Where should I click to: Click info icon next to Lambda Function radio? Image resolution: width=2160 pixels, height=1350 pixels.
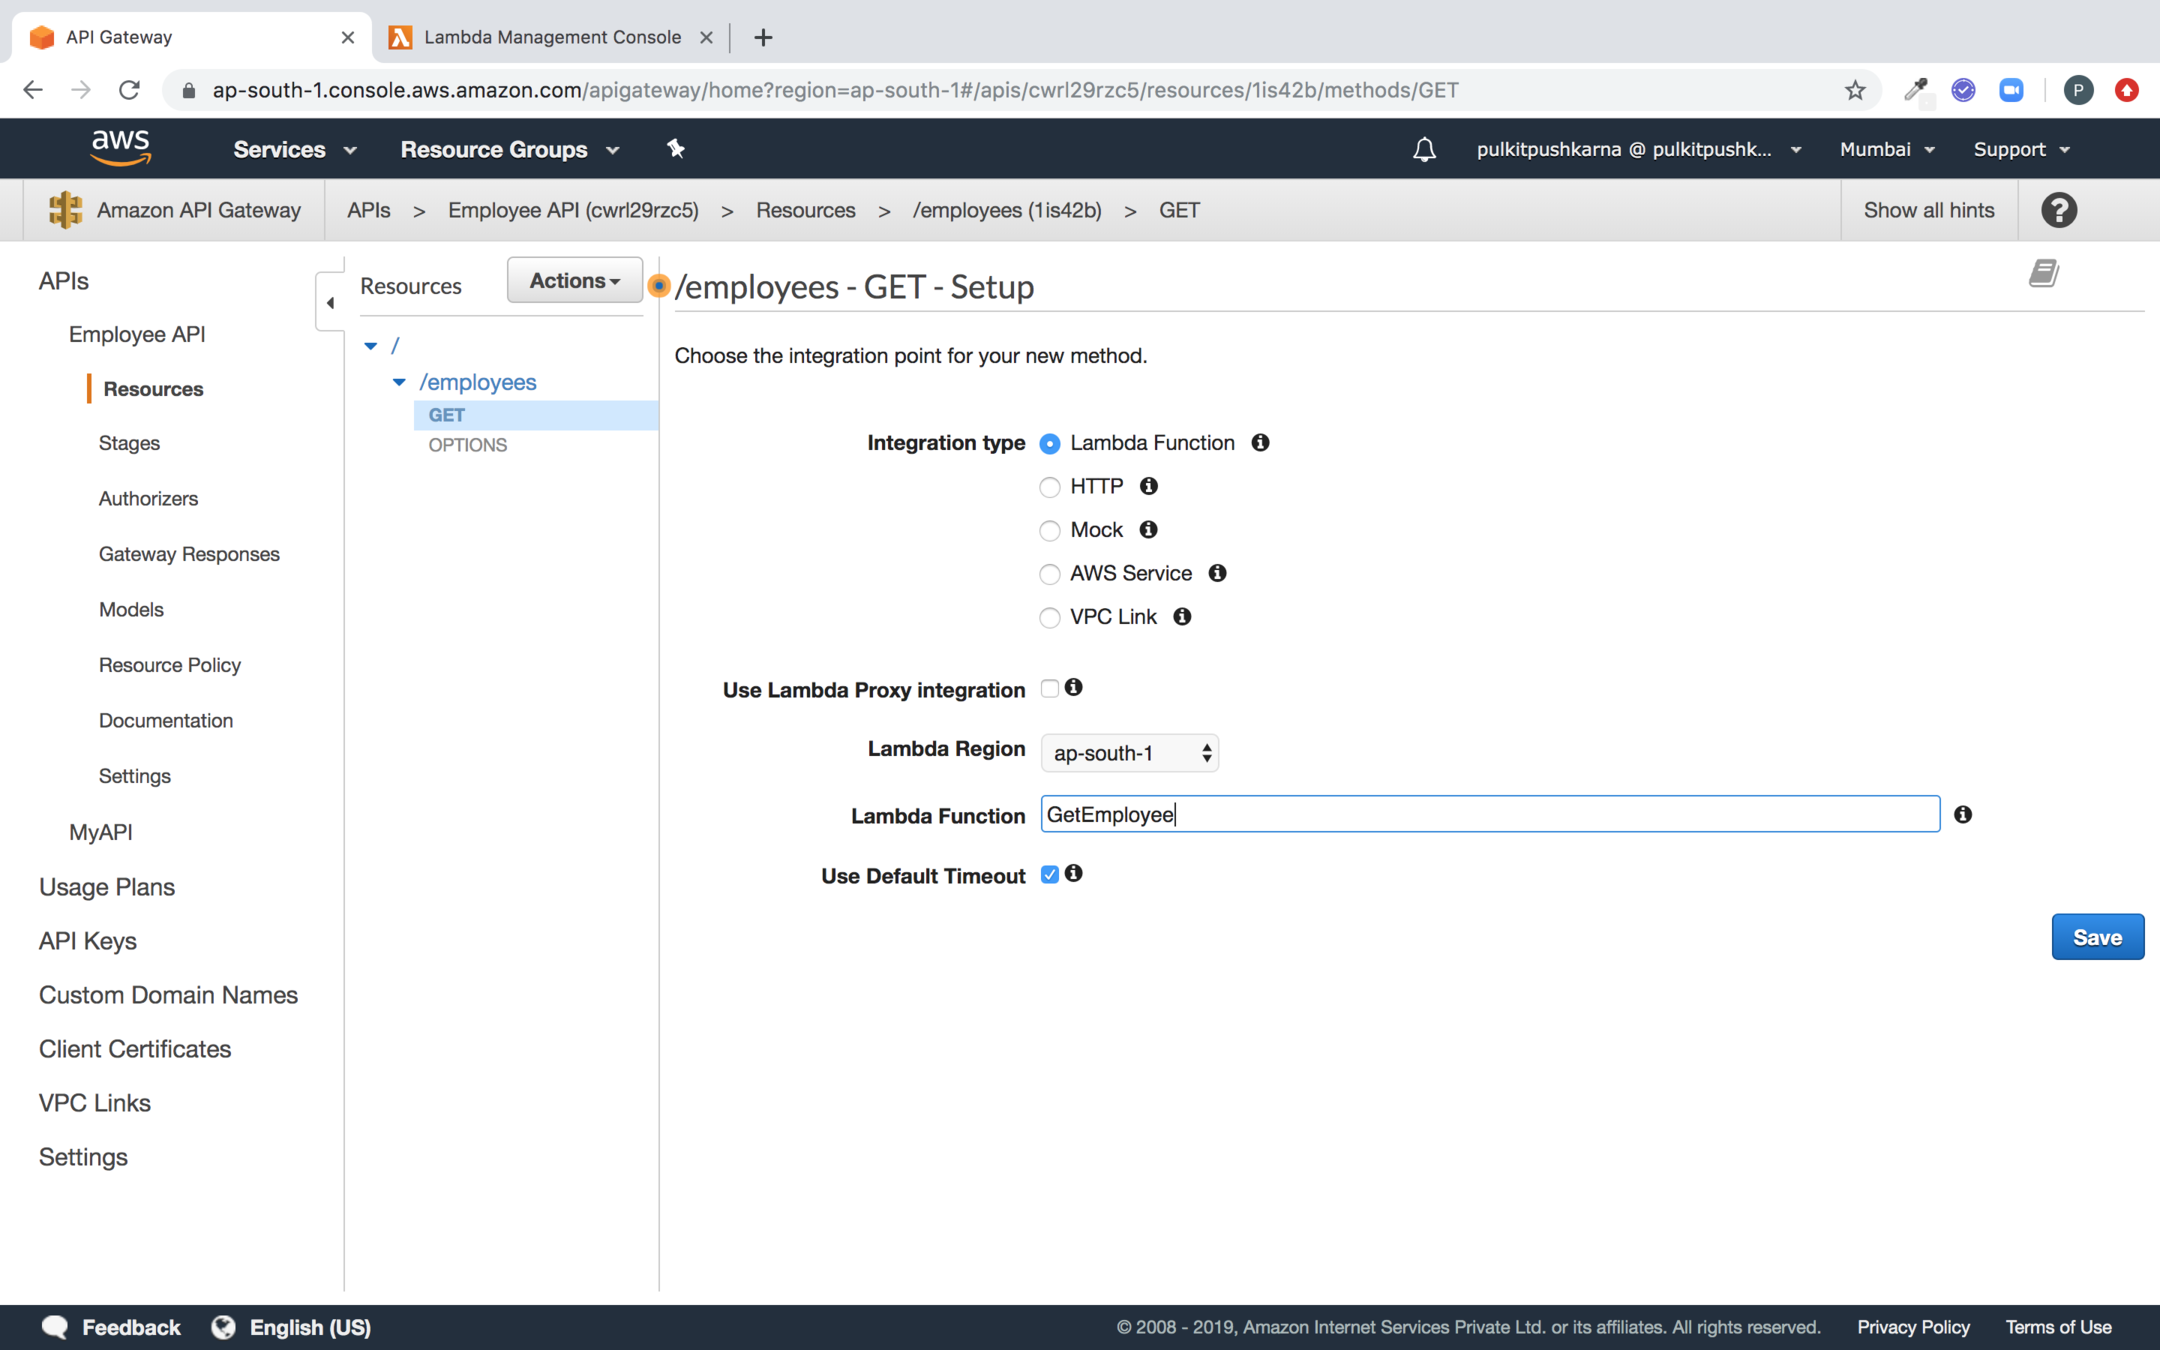[1260, 443]
